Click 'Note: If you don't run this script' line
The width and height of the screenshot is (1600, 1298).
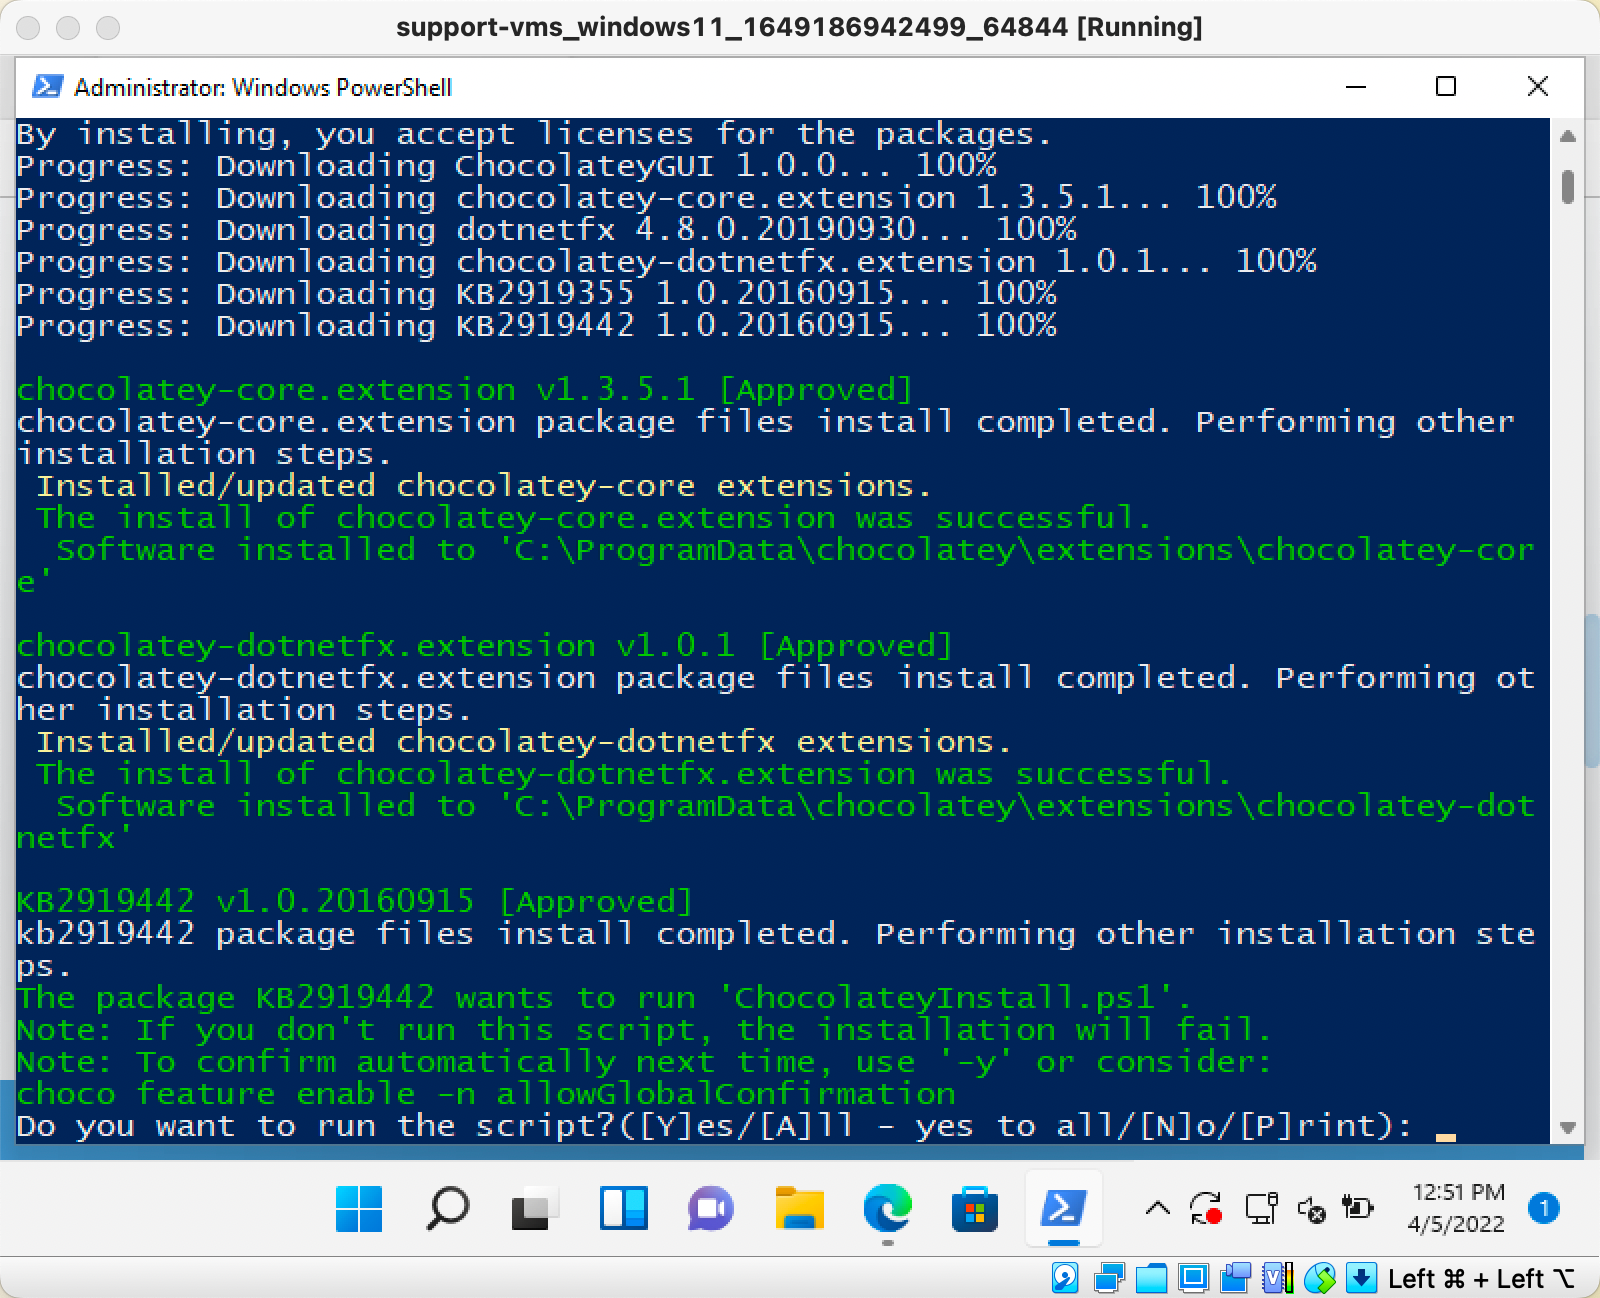[644, 1030]
